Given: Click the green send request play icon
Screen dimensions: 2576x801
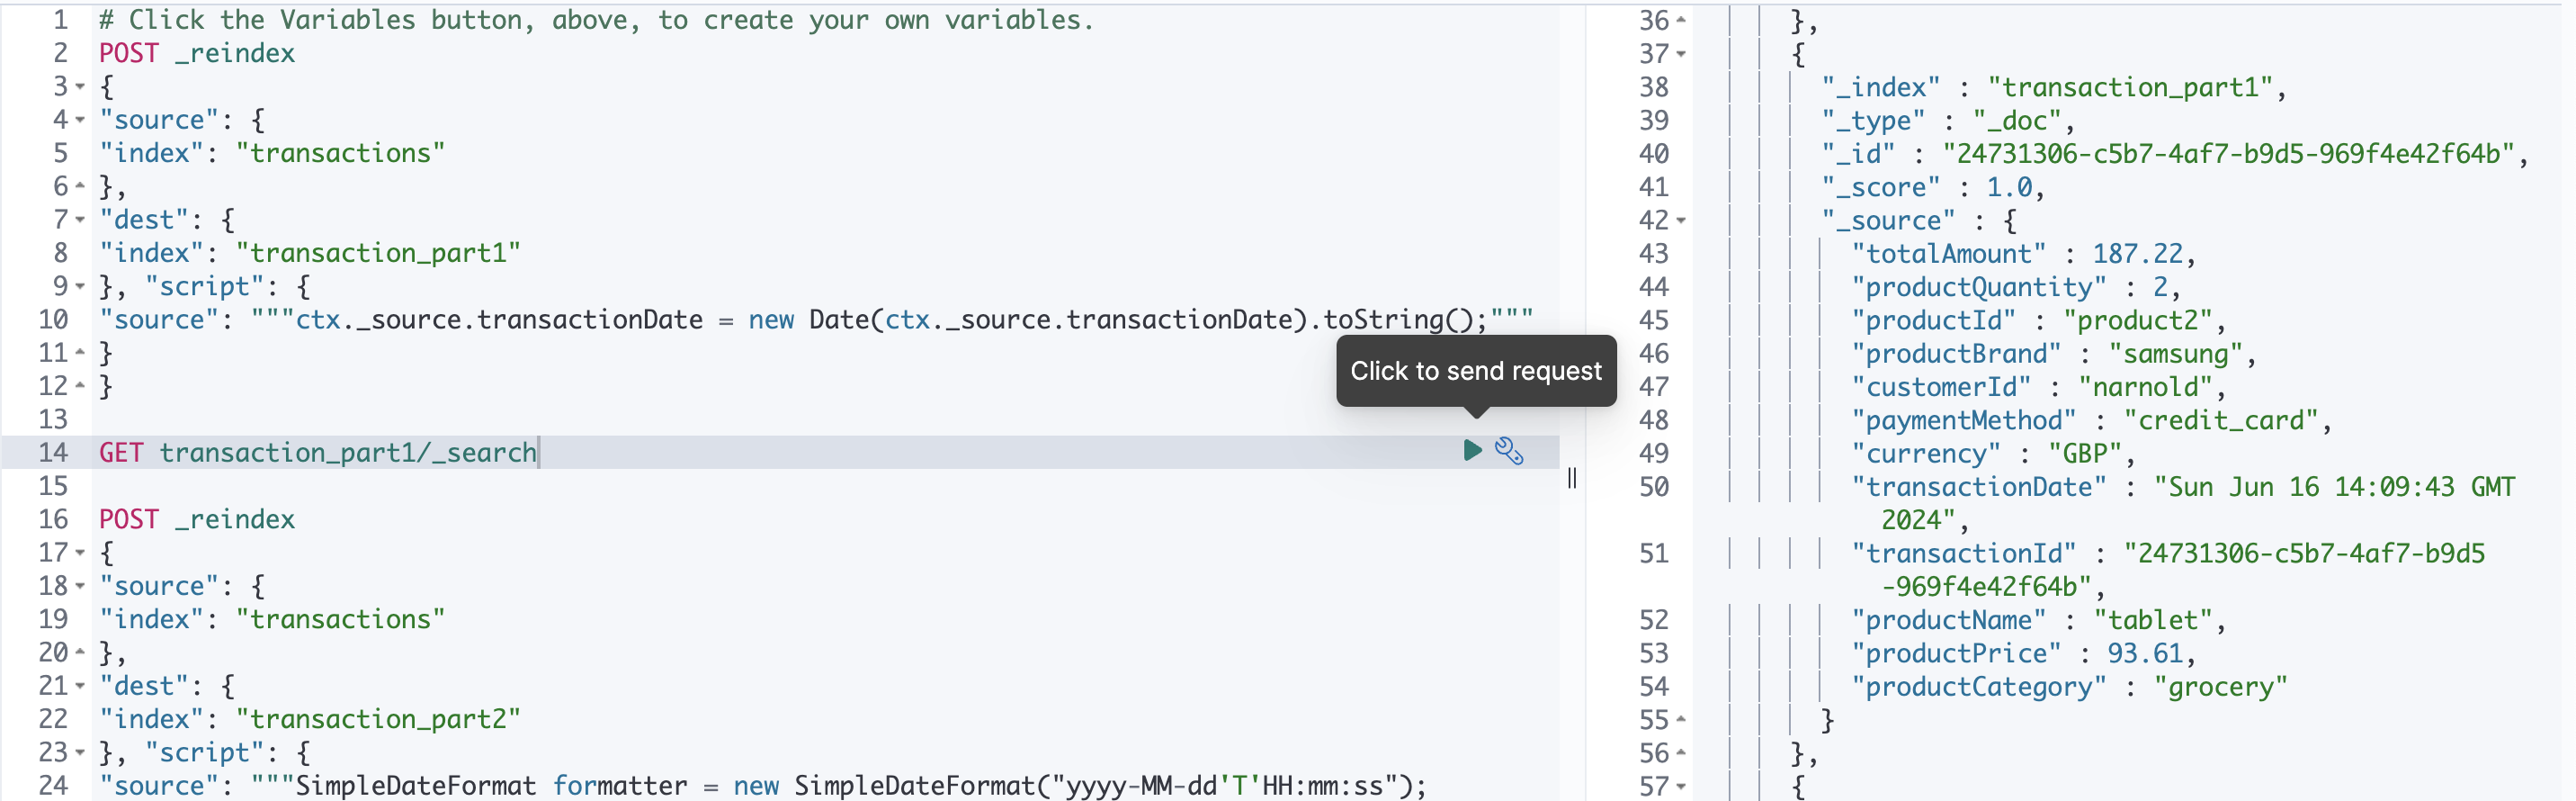Looking at the screenshot, I should click(1472, 451).
